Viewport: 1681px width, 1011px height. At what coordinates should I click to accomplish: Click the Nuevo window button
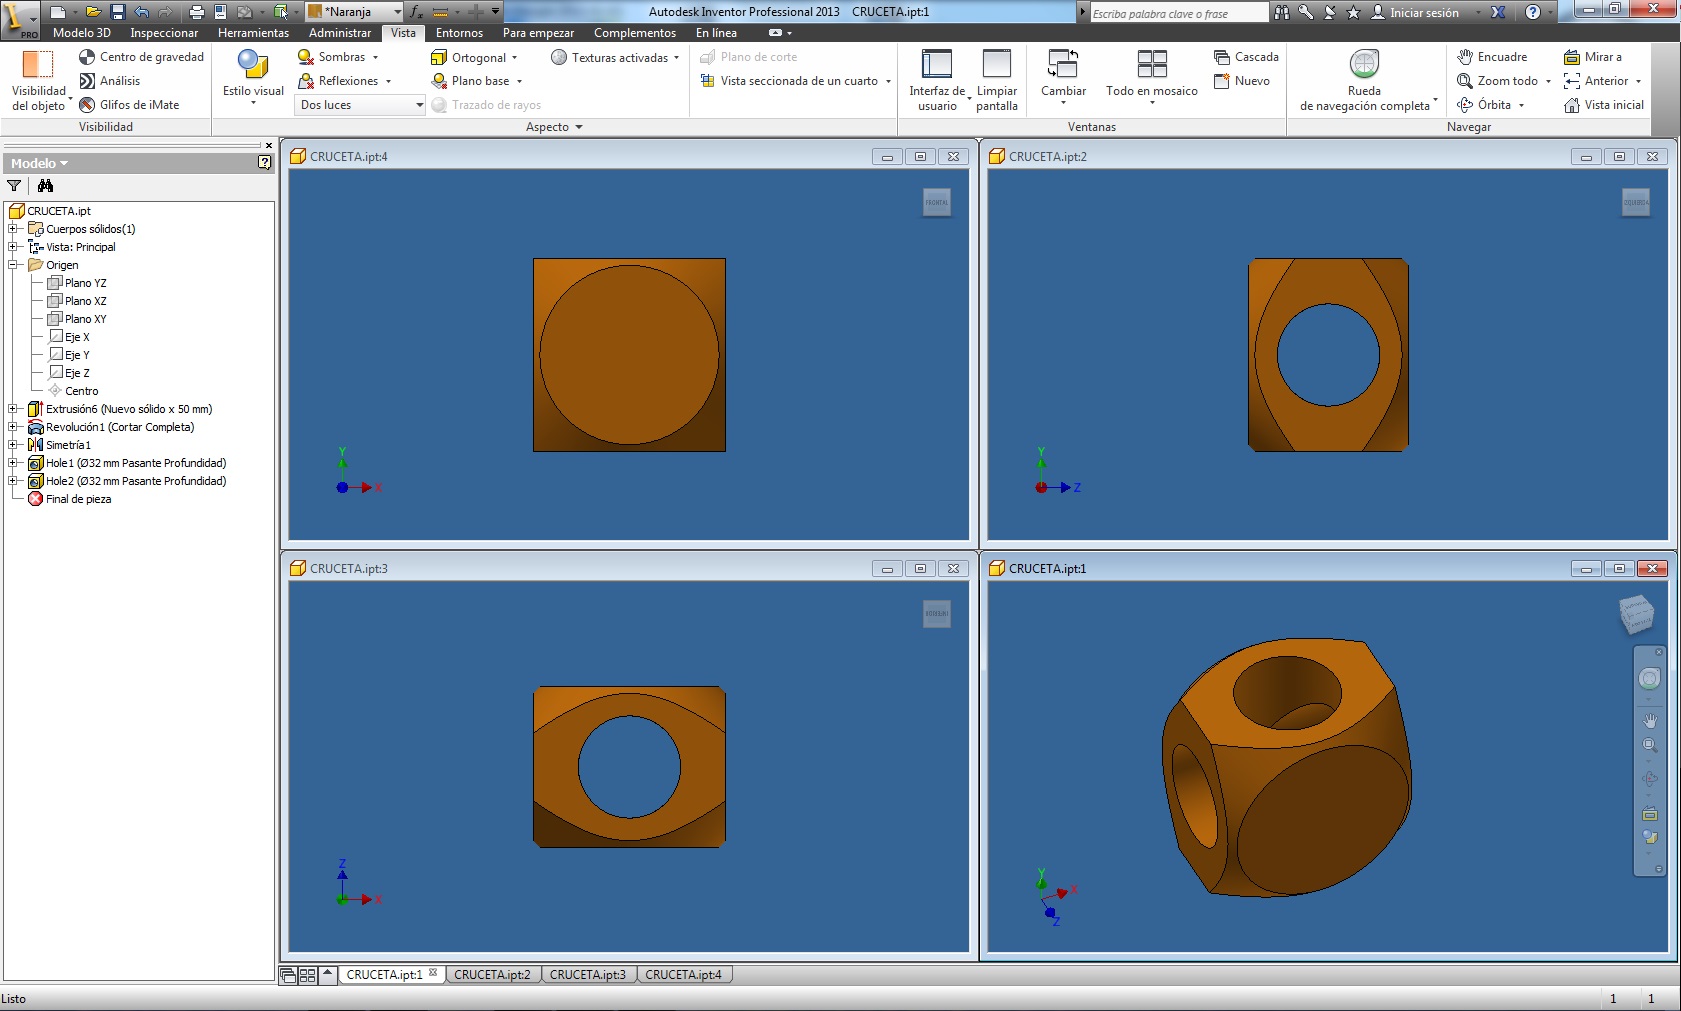coord(1241,81)
